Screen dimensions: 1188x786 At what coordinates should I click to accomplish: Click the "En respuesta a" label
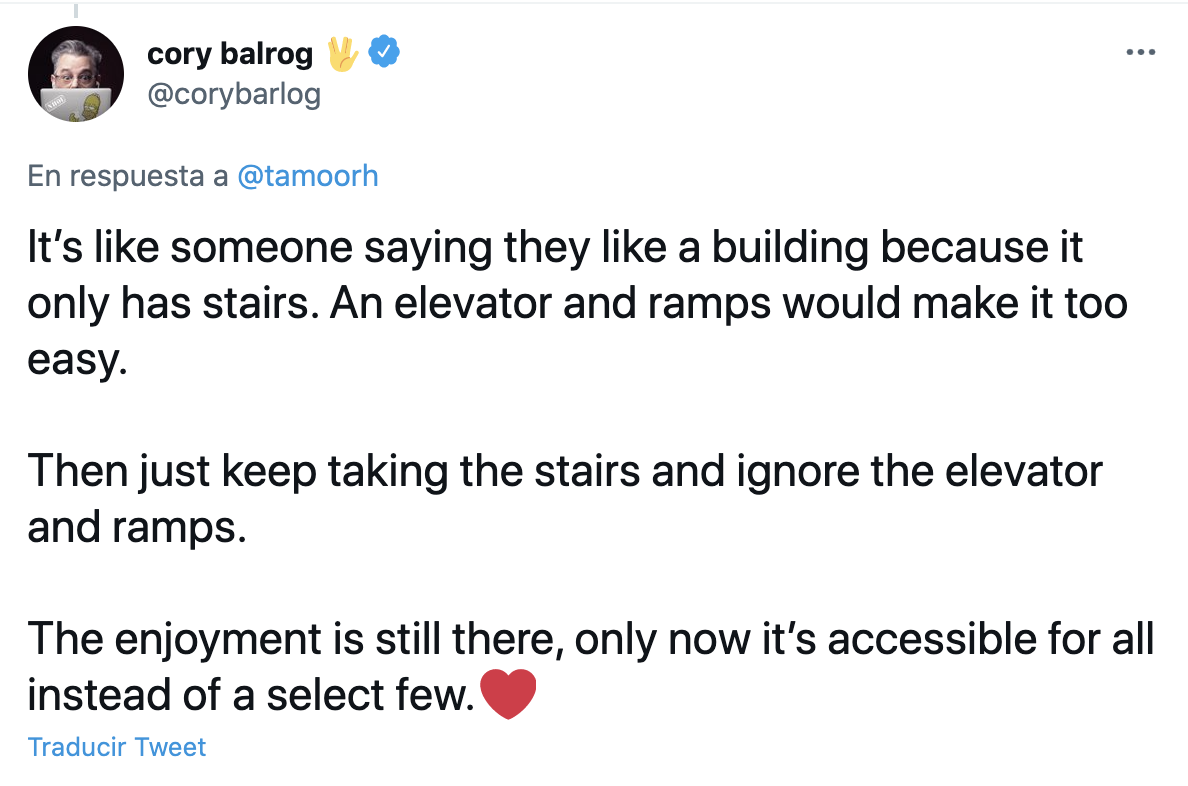click(128, 176)
